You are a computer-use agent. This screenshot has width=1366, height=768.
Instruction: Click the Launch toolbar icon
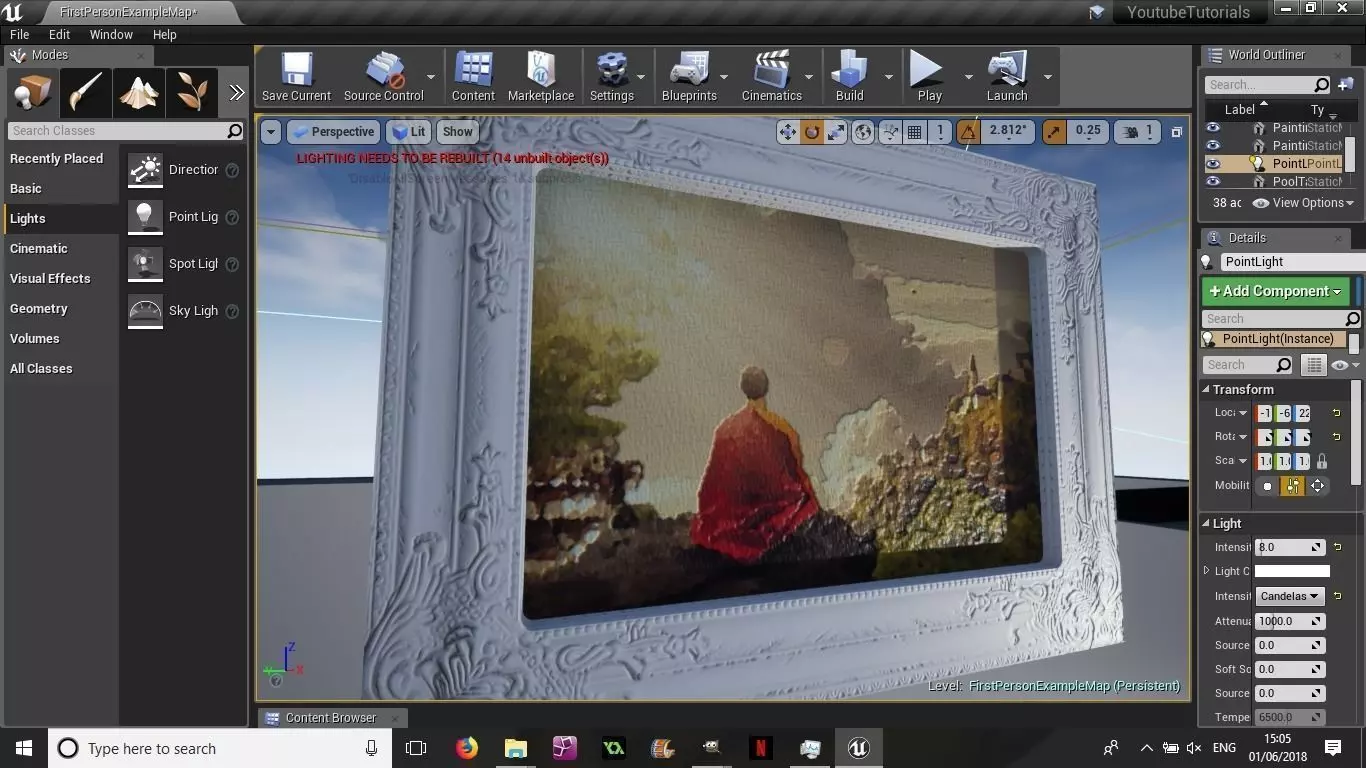point(1007,77)
